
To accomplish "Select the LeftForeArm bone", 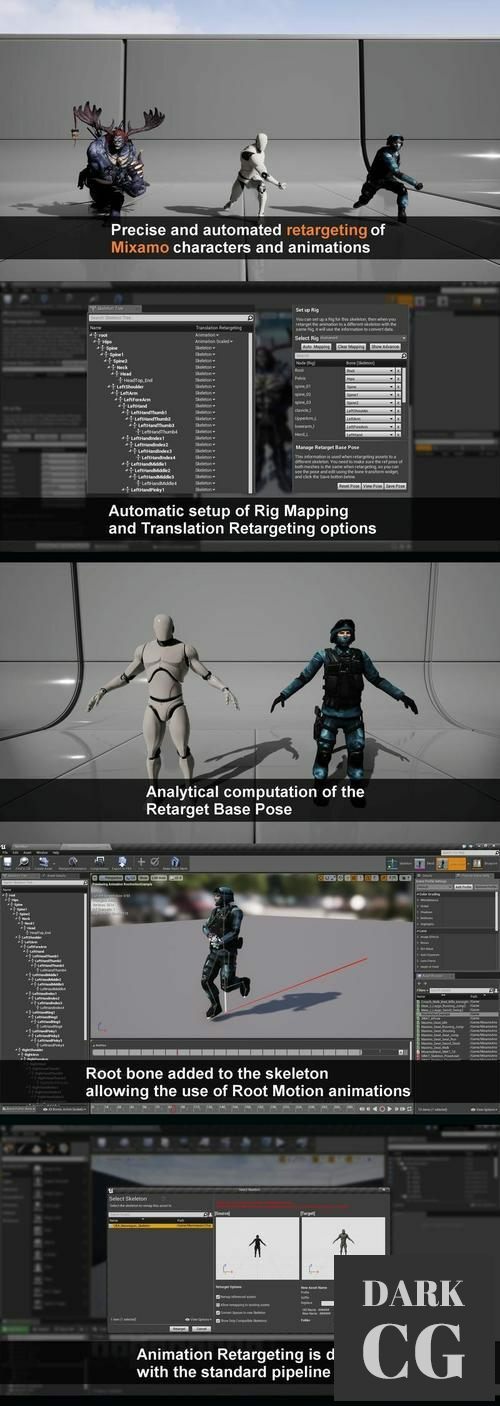I will [138, 399].
